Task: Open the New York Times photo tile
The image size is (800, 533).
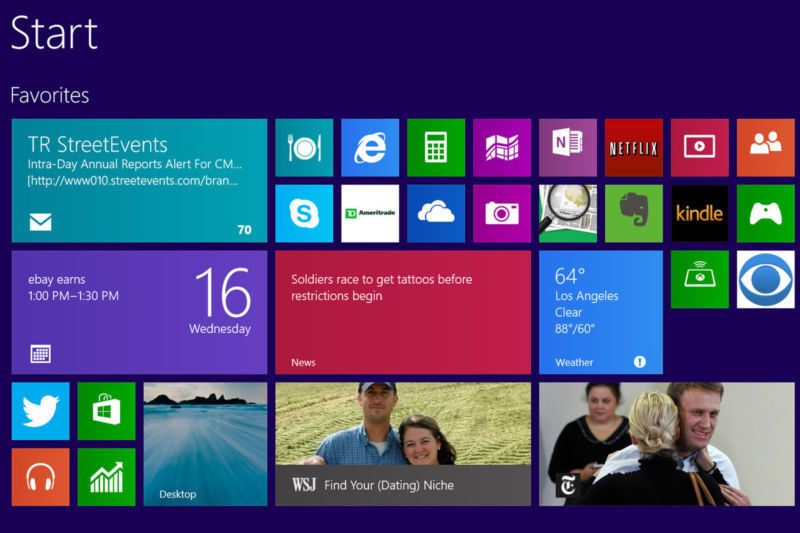Action: [x=667, y=444]
